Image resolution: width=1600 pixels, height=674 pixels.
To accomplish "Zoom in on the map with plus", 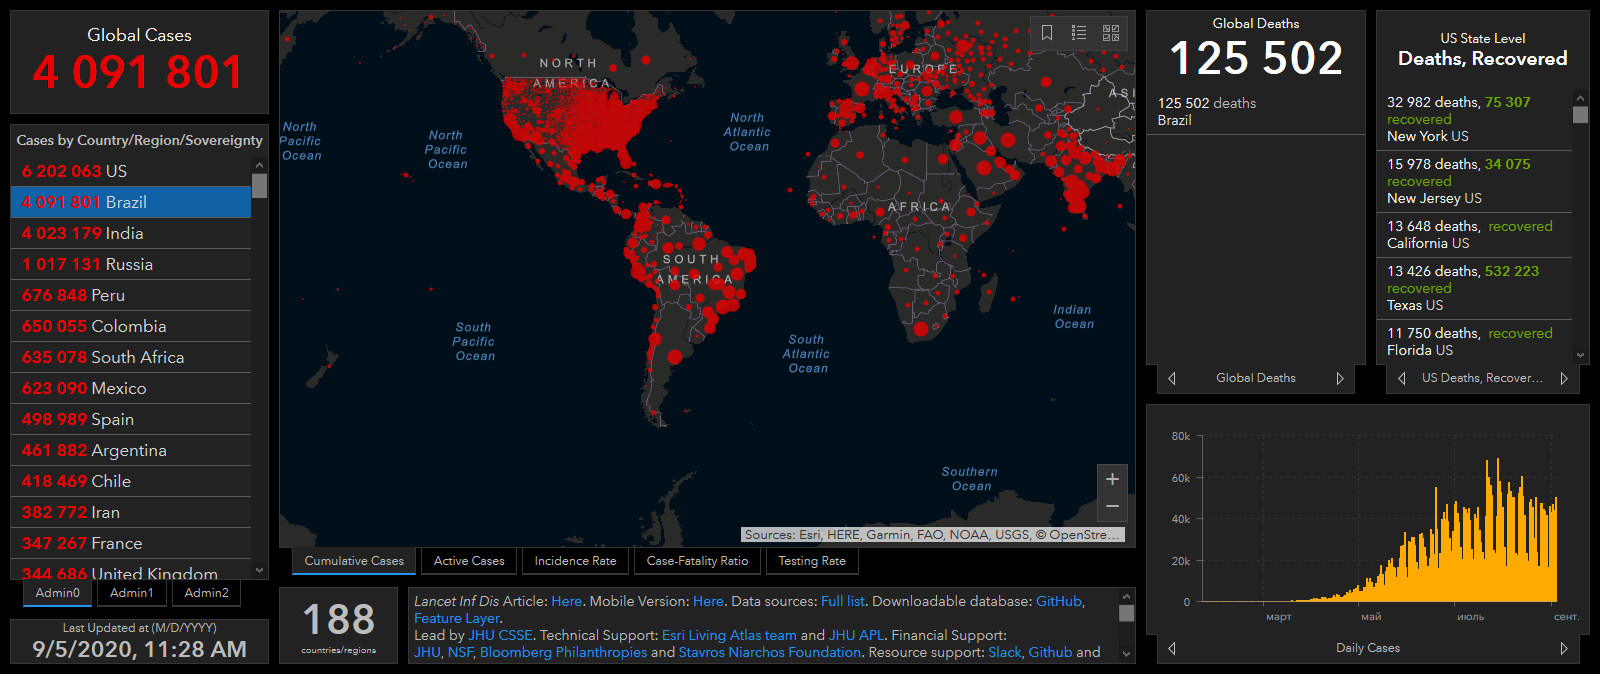I will (1112, 479).
